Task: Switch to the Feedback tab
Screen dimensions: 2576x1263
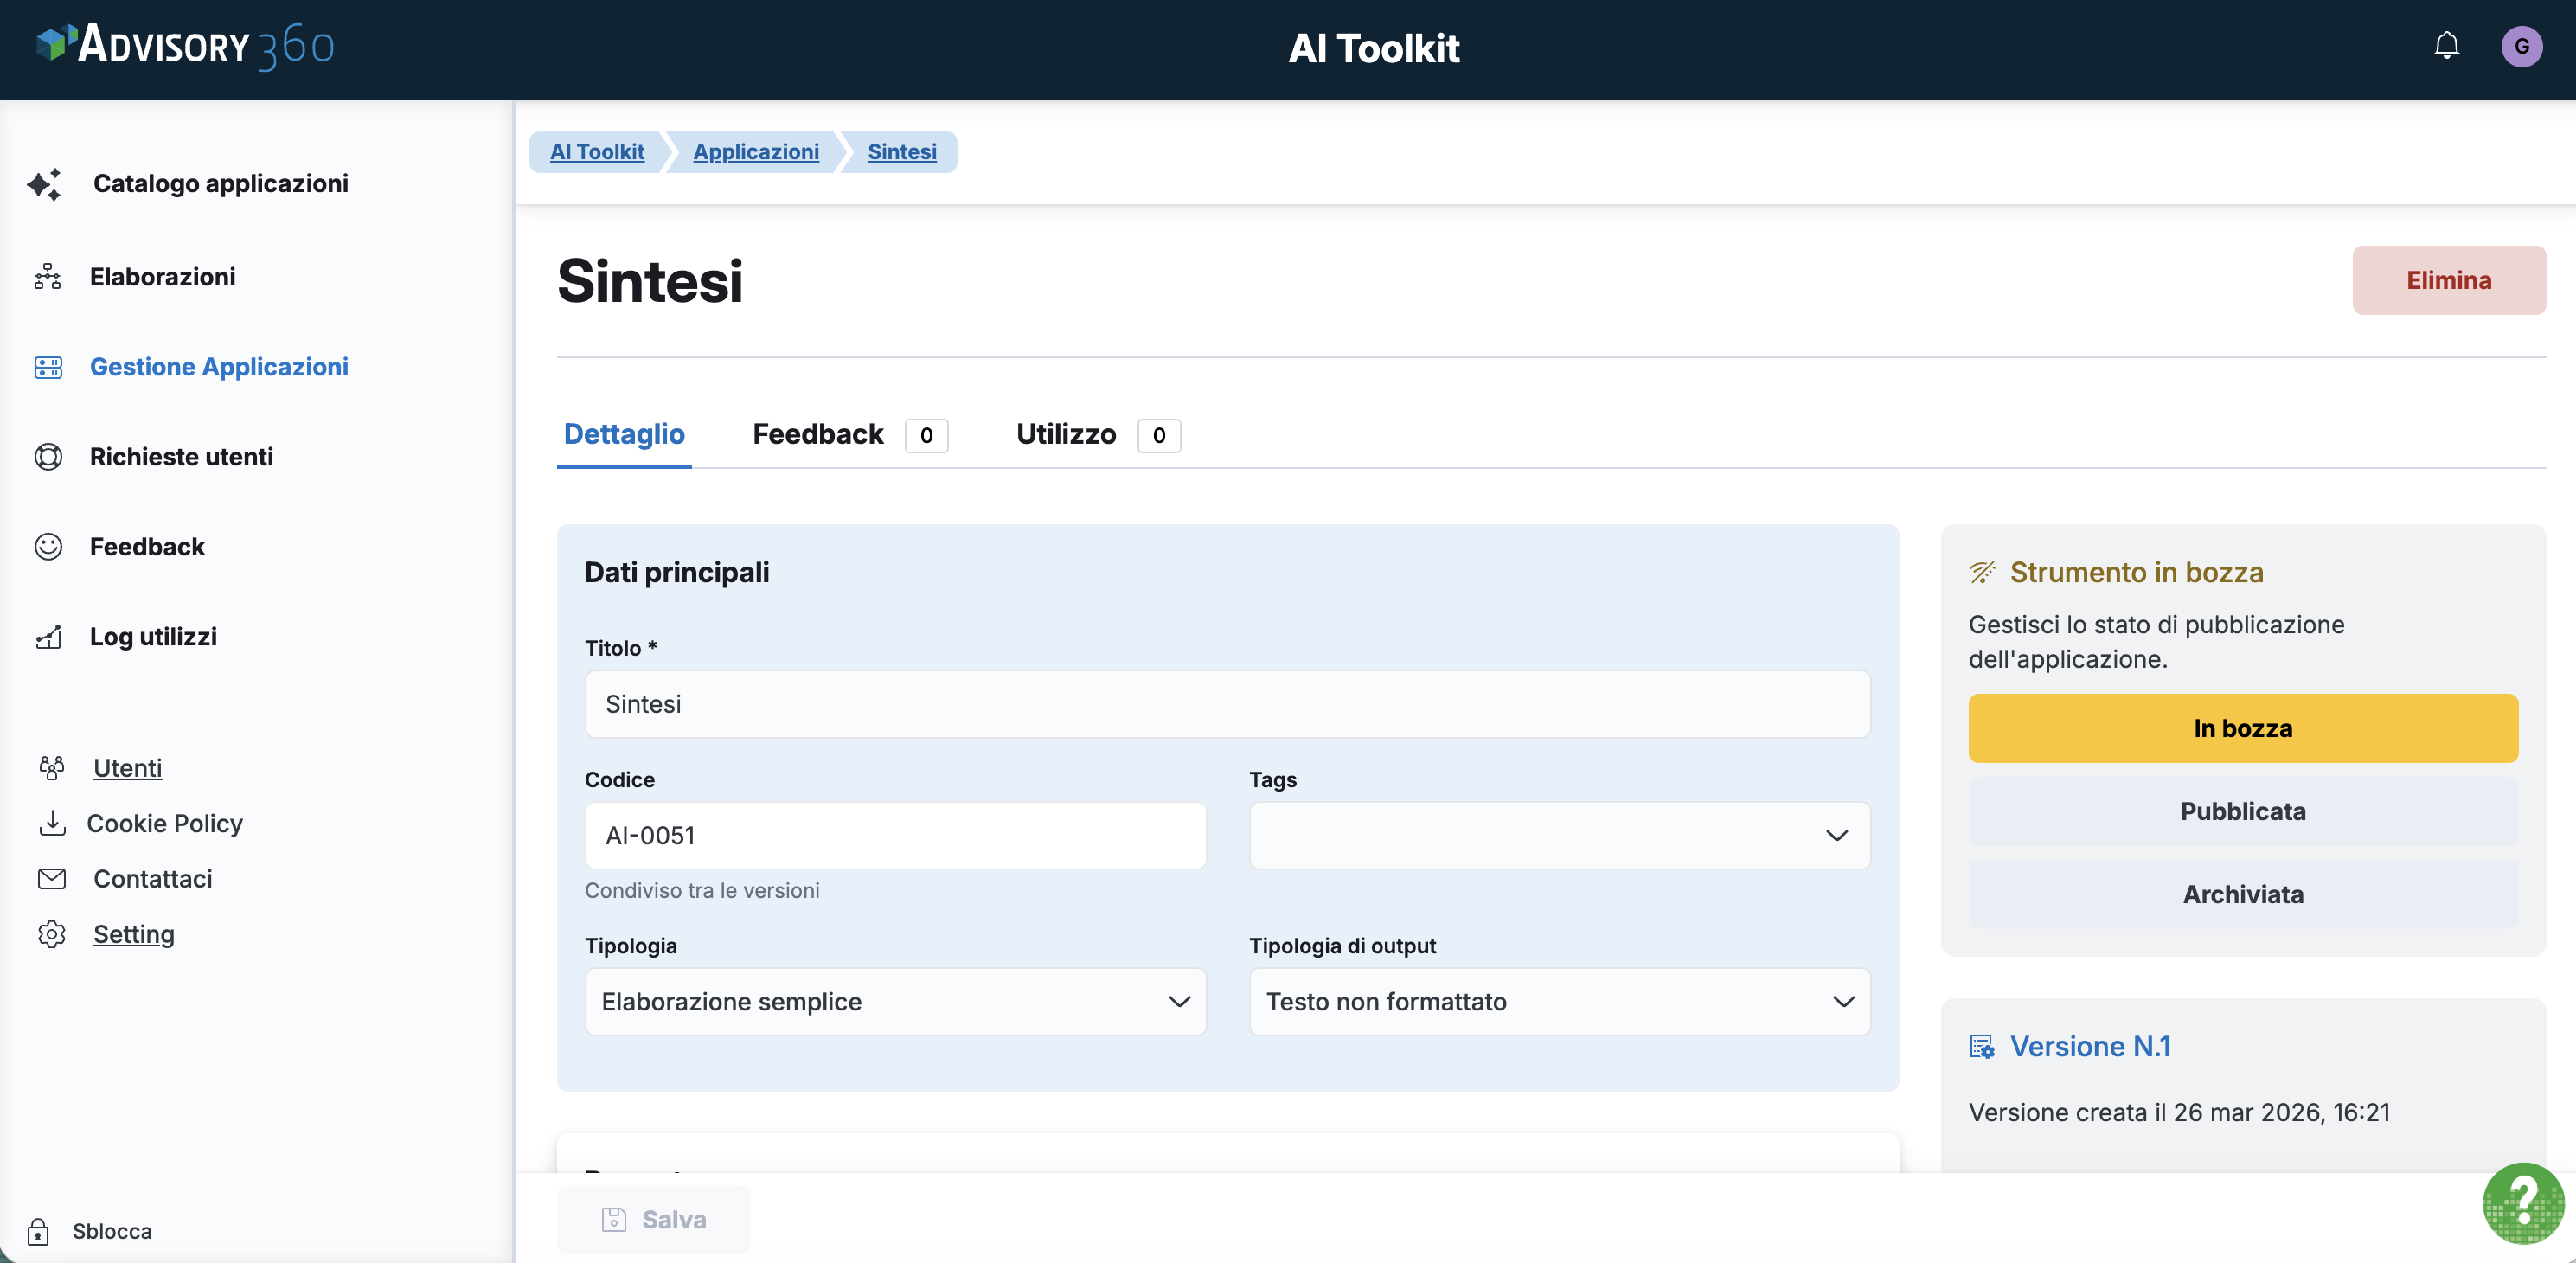Action: 818,434
